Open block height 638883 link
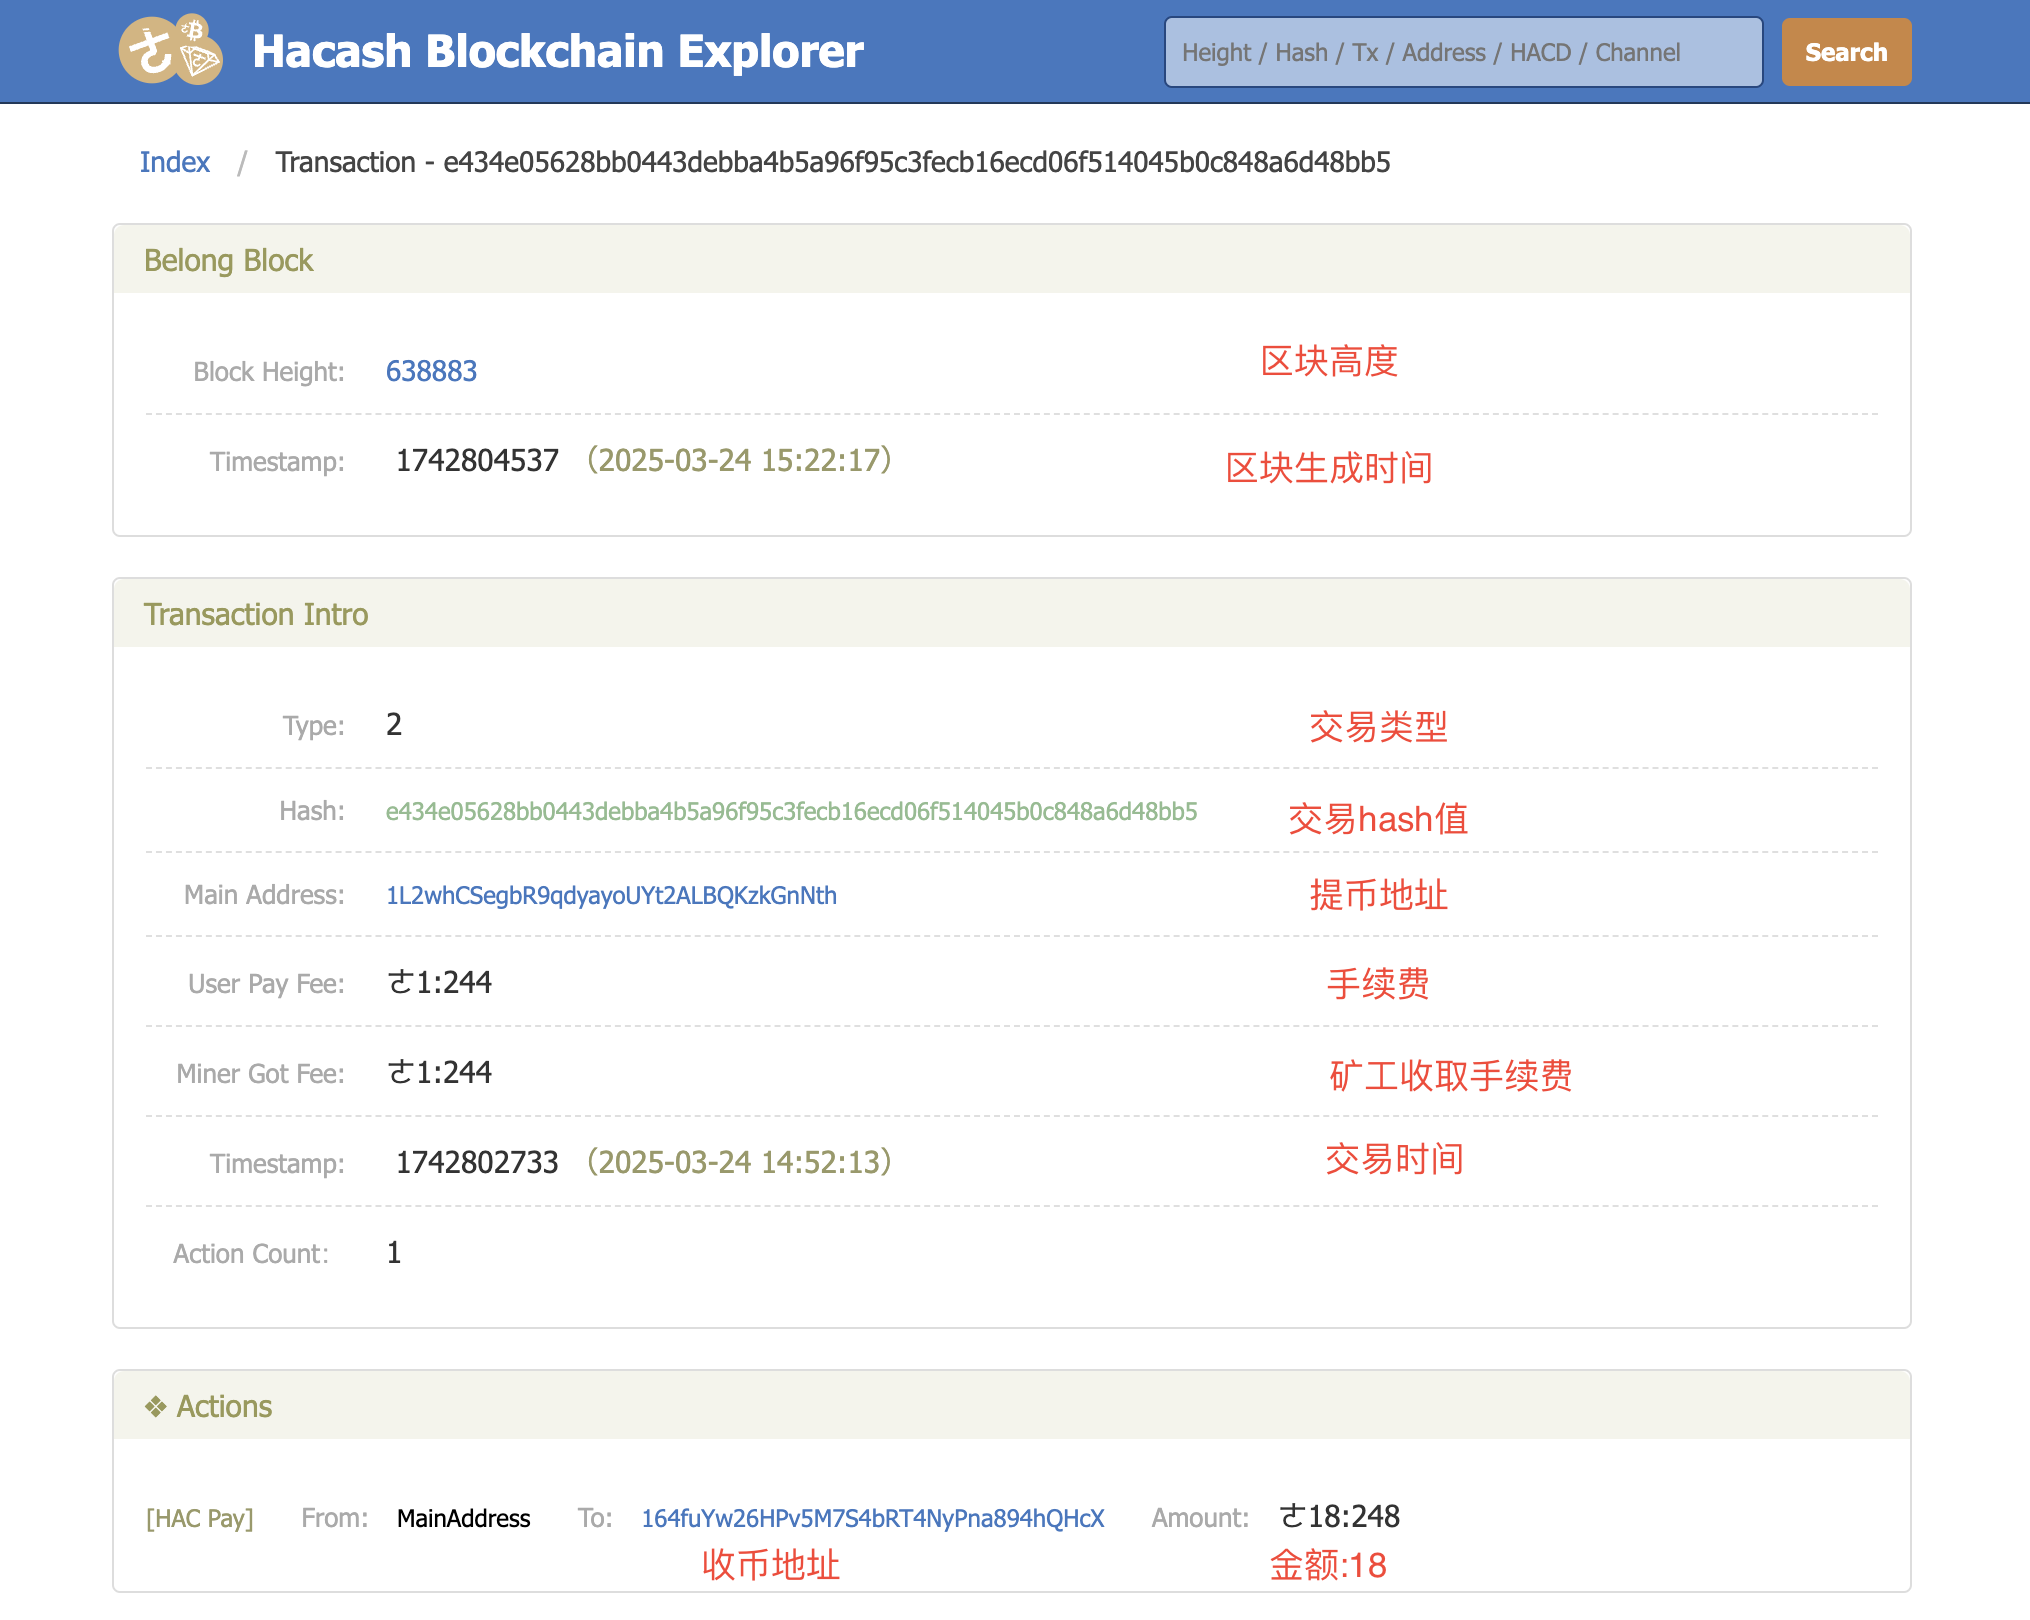2030x1620 pixels. 431,371
